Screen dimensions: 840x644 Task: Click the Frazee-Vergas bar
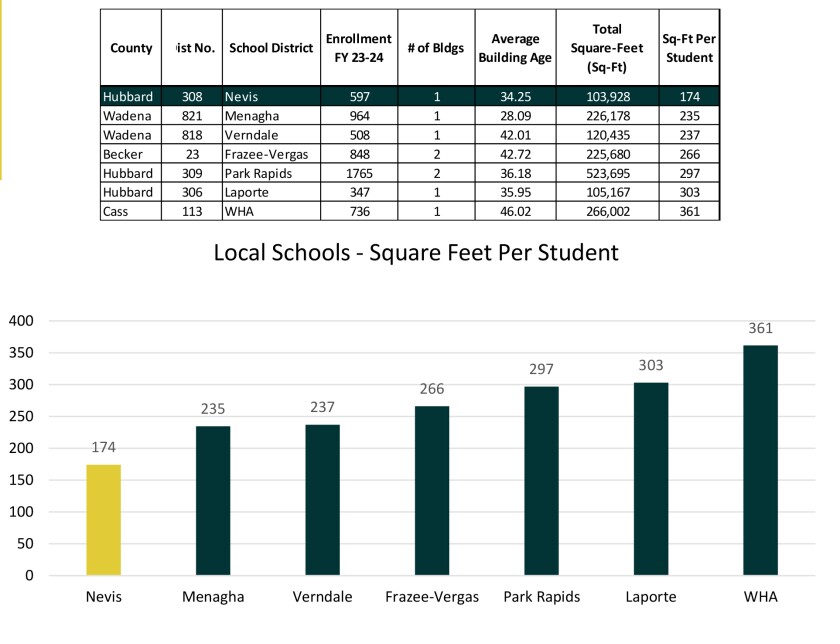(x=432, y=490)
